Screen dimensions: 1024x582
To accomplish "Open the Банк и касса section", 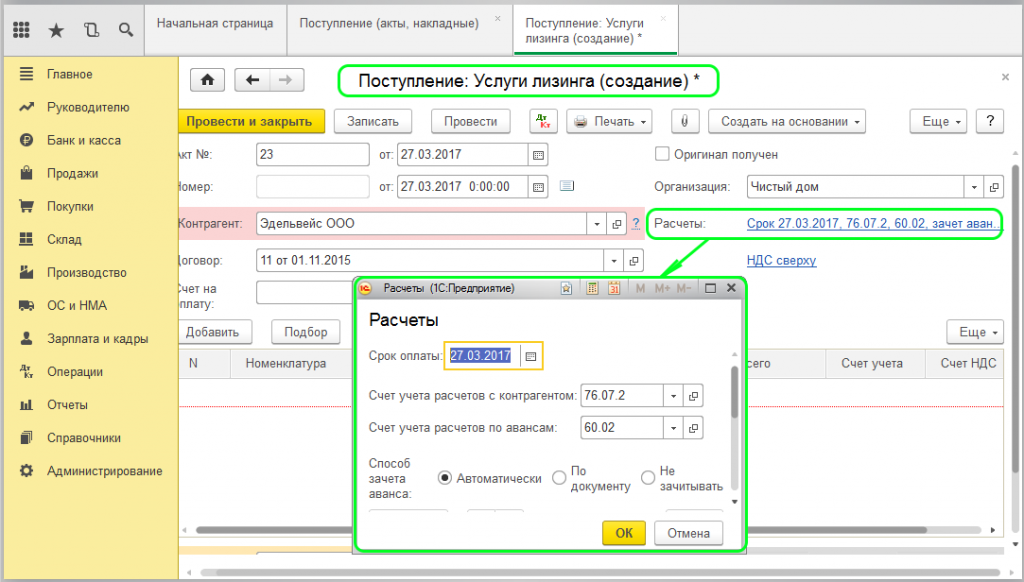I will coord(83,140).
